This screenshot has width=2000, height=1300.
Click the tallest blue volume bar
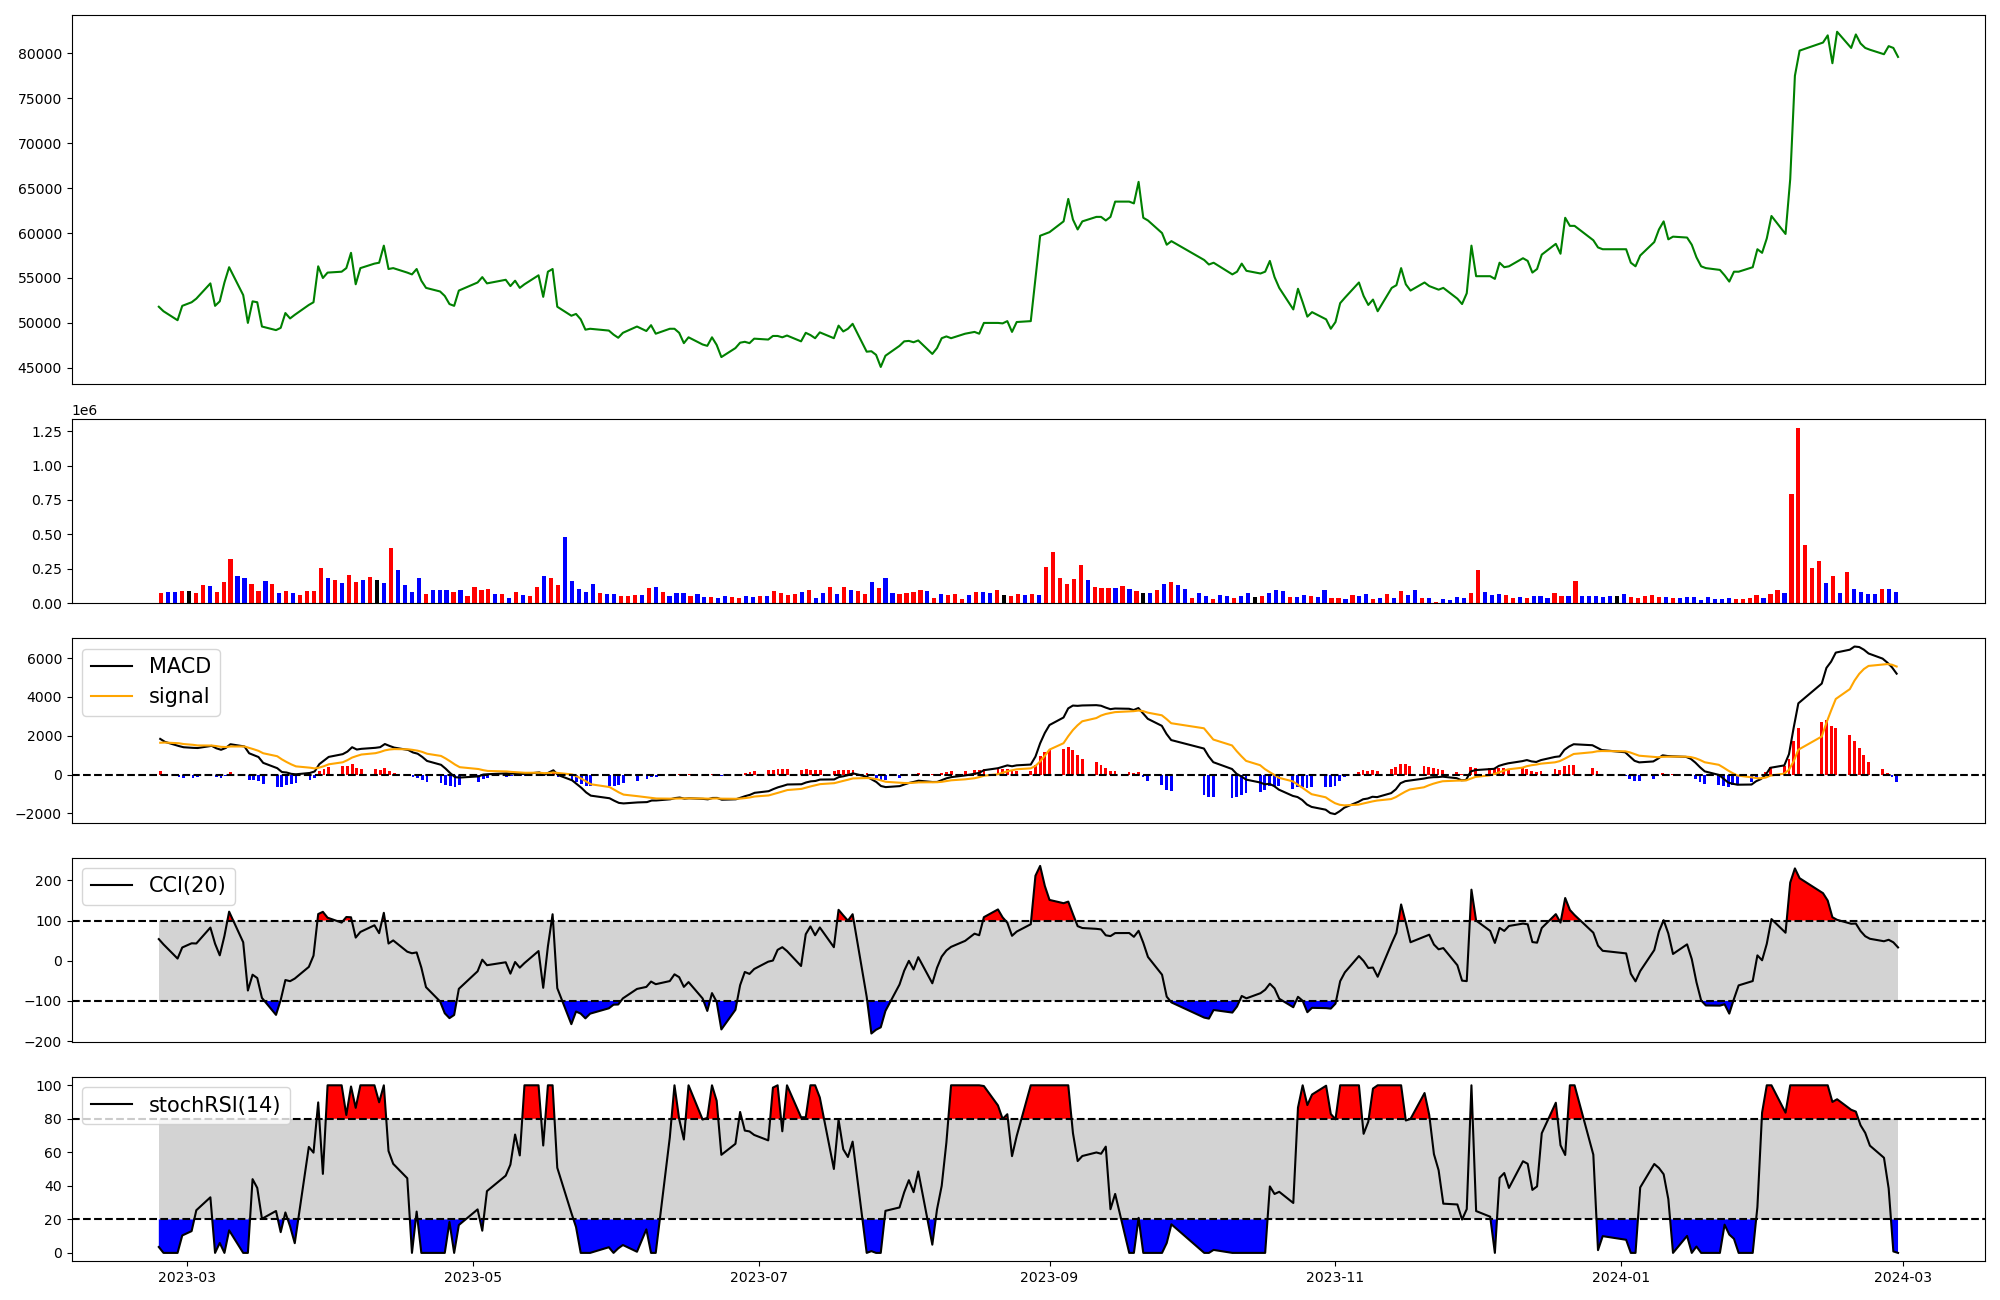(565, 570)
